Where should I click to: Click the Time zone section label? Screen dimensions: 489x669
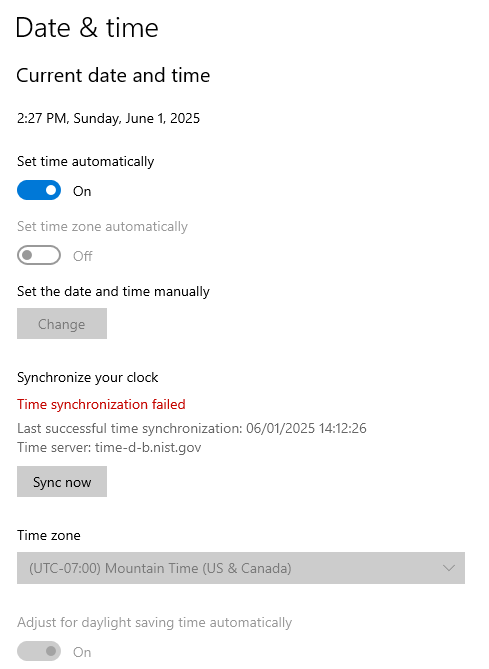click(49, 535)
